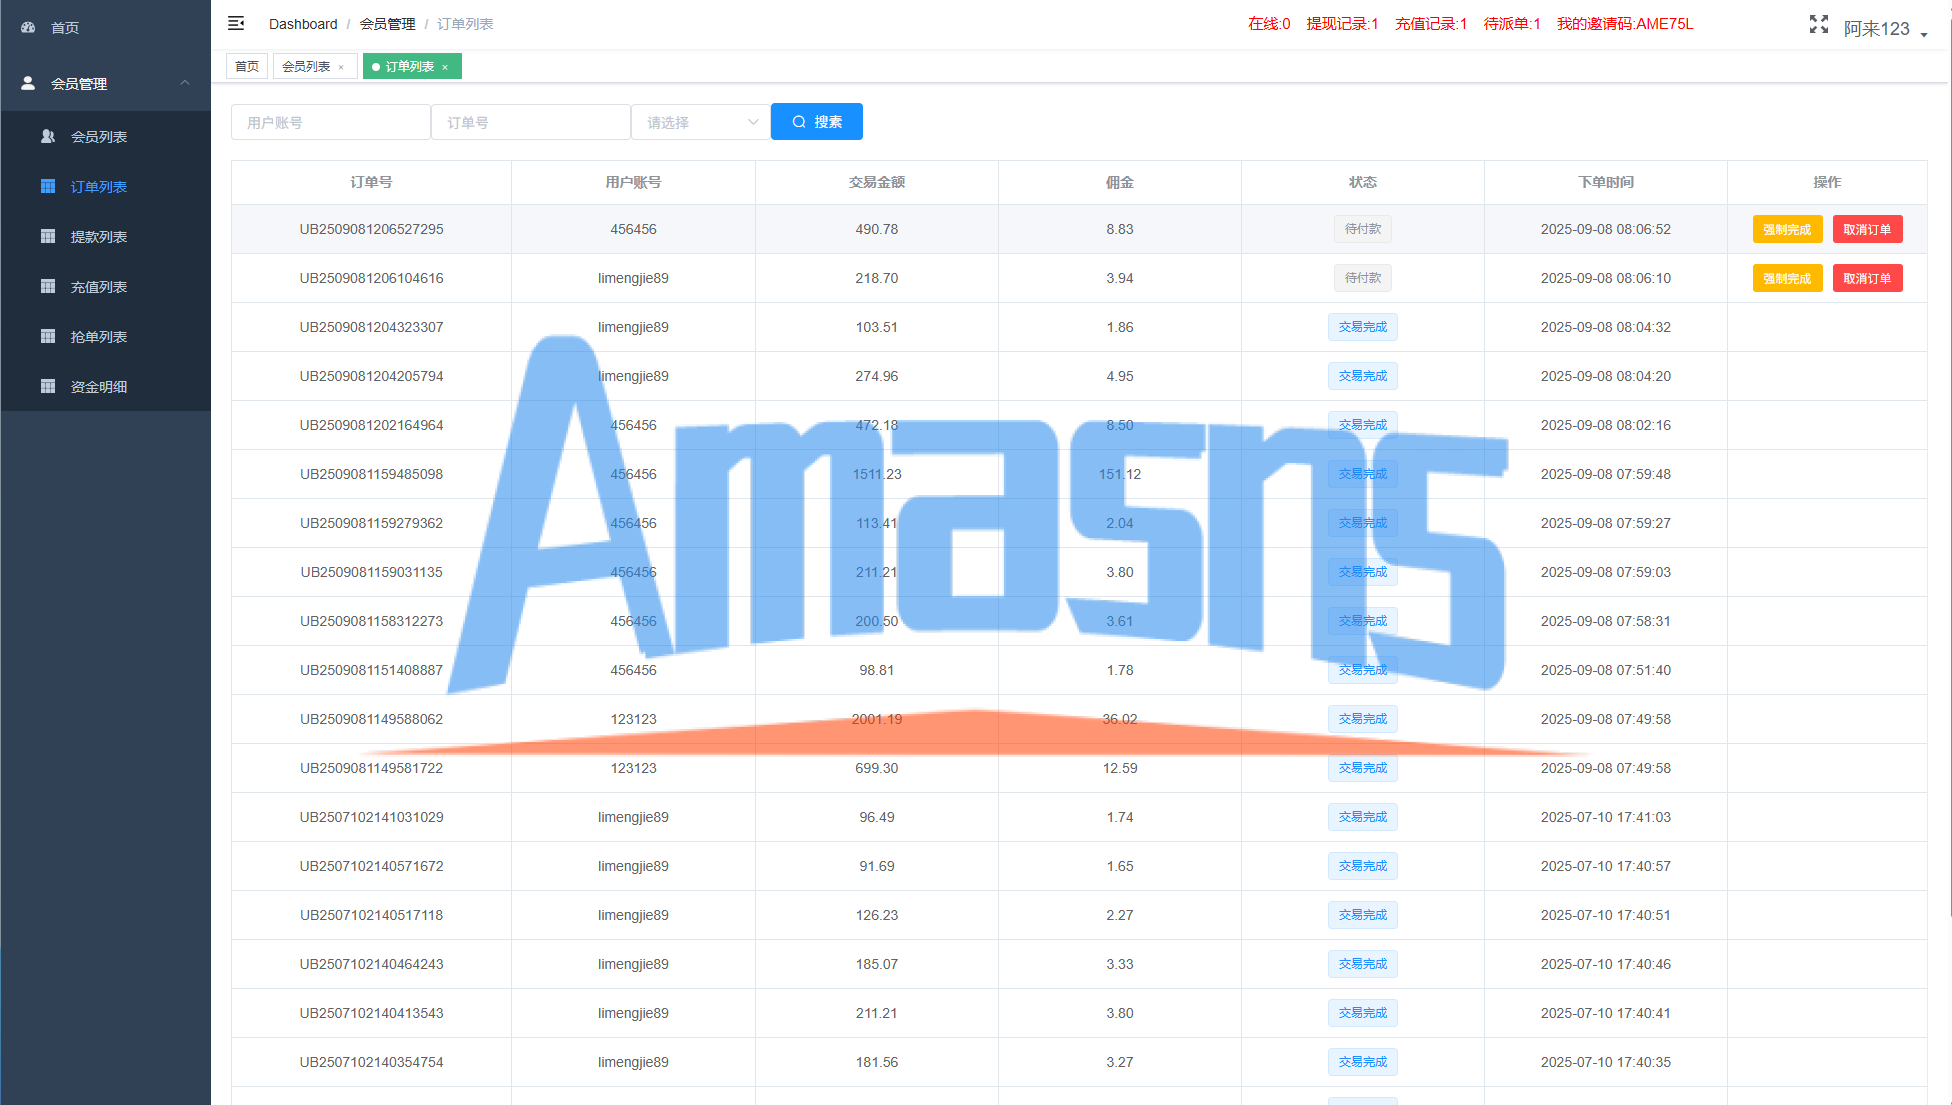Image resolution: width=1952 pixels, height=1105 pixels.
Task: Close the 订单列表 tab
Action: tap(445, 67)
